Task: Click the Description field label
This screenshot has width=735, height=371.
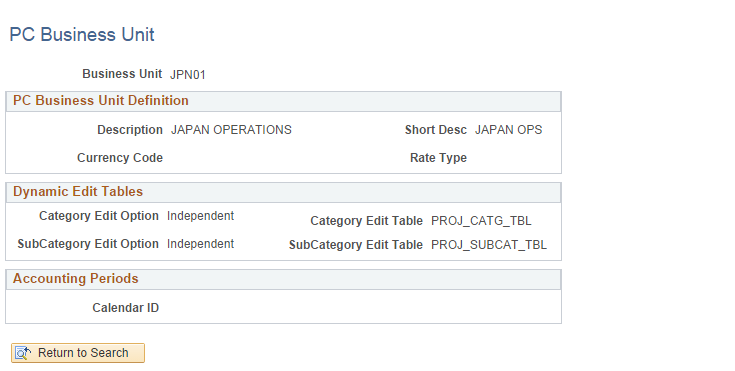Action: [x=130, y=130]
